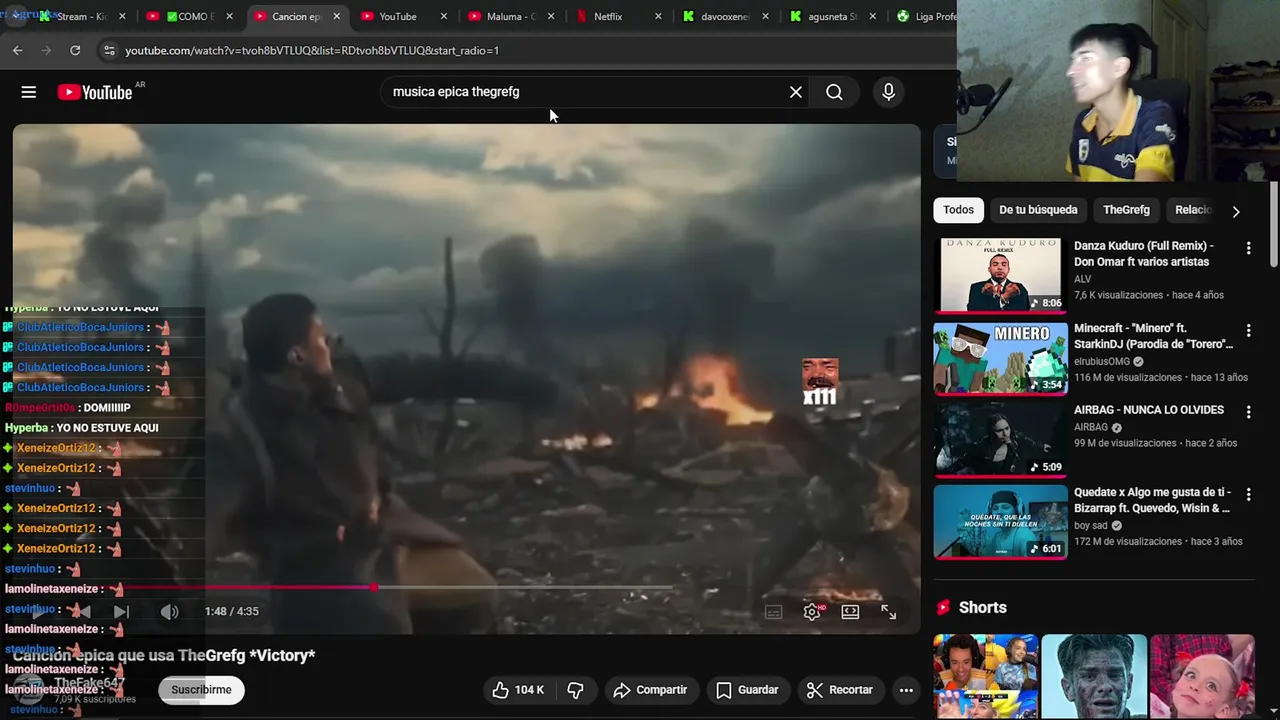Open options menu for AIRBAG video

[x=1248, y=412]
